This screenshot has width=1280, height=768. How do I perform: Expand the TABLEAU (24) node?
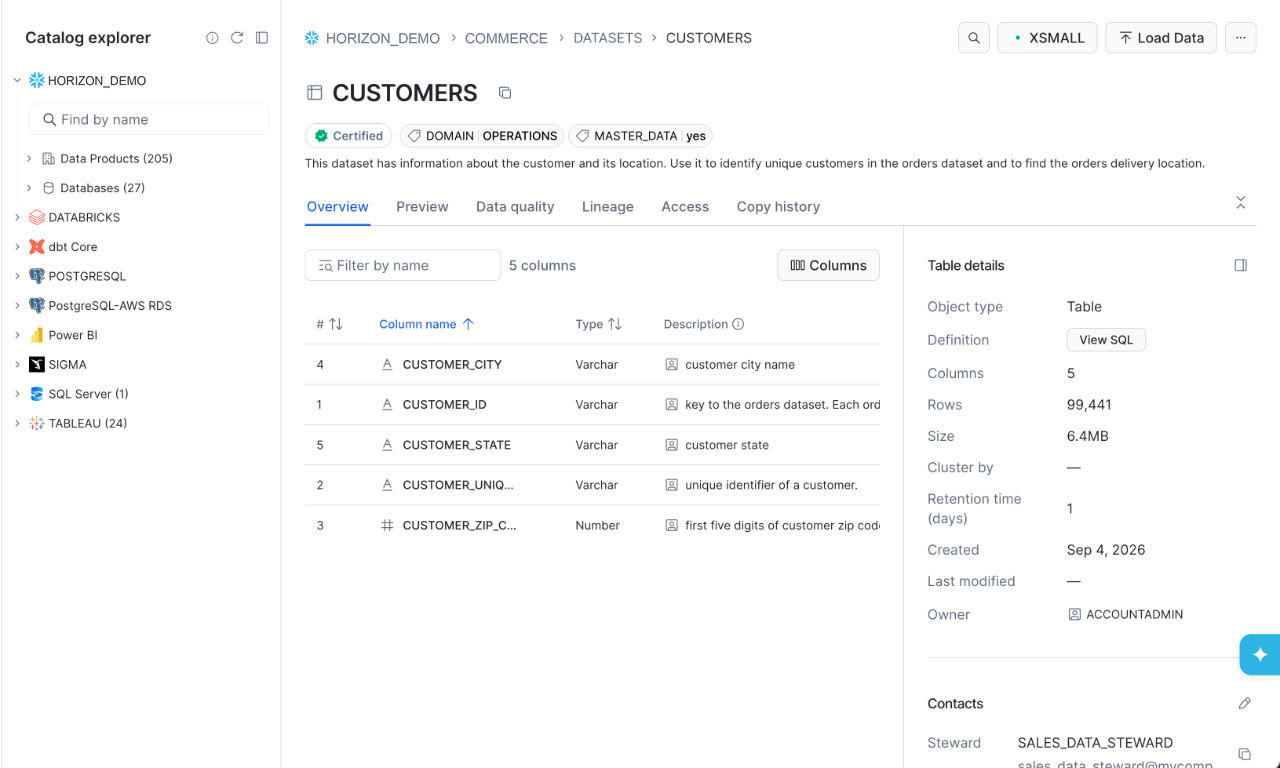(x=17, y=424)
